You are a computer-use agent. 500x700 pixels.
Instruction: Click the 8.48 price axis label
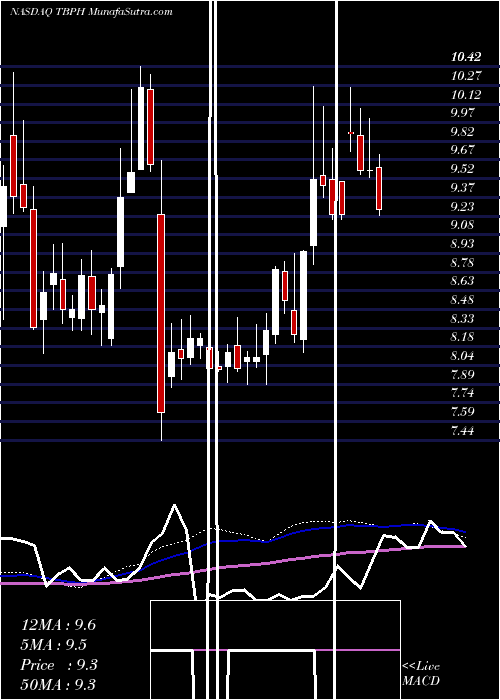click(462, 300)
